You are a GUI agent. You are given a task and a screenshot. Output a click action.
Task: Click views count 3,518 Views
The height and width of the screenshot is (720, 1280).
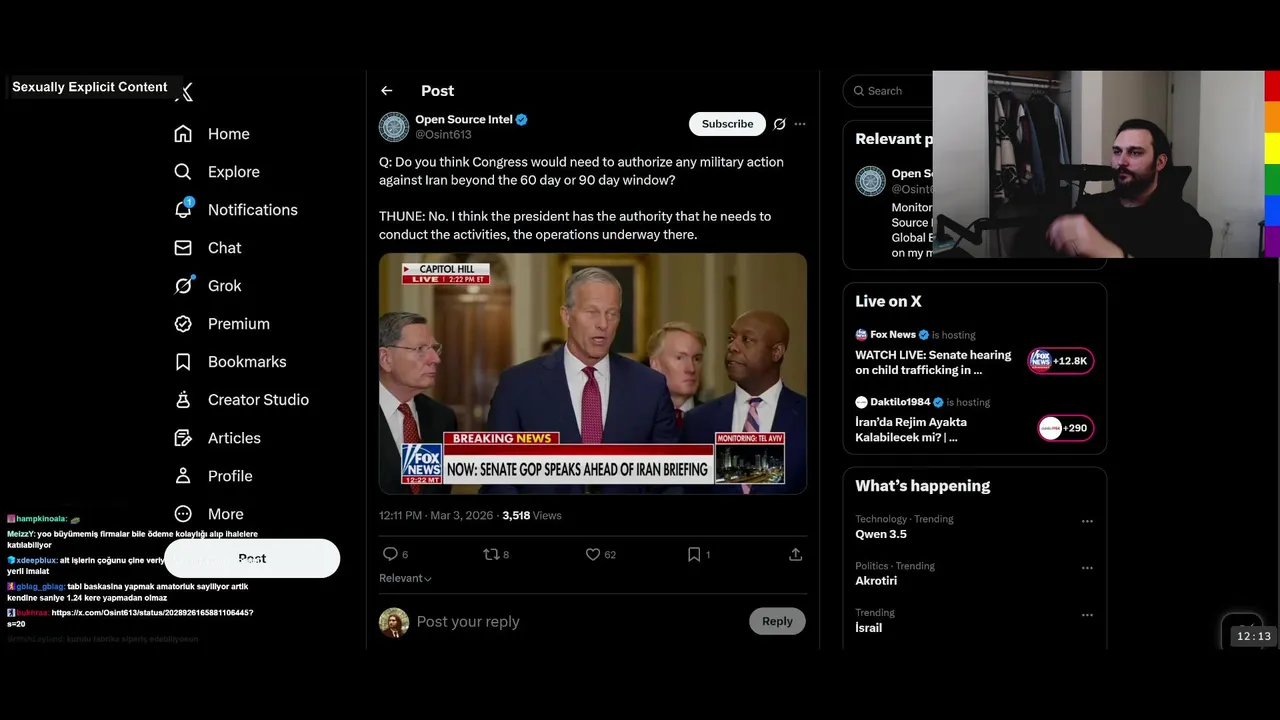point(532,516)
